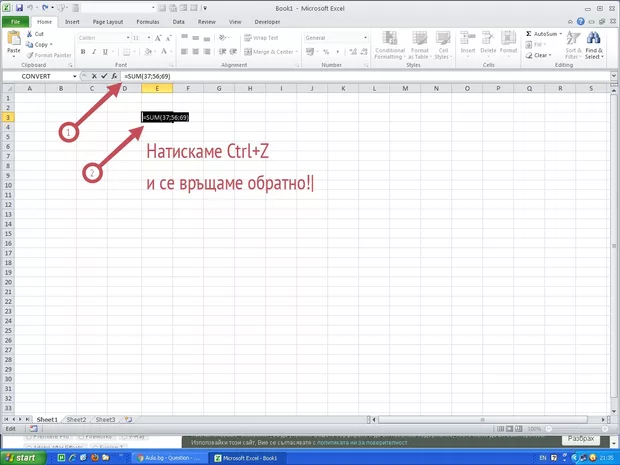The width and height of the screenshot is (620, 465).
Task: Toggle Underline formatting
Action: coord(105,52)
